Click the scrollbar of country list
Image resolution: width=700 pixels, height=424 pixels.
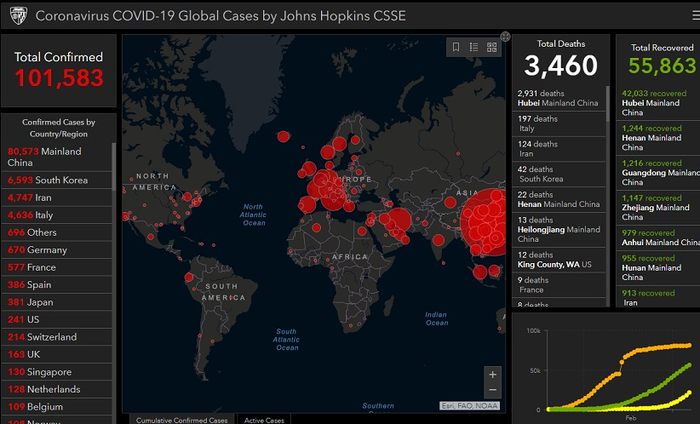[x=114, y=166]
